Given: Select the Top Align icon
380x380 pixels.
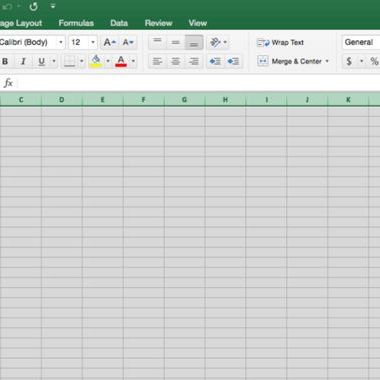Looking at the screenshot, I should click(x=157, y=42).
